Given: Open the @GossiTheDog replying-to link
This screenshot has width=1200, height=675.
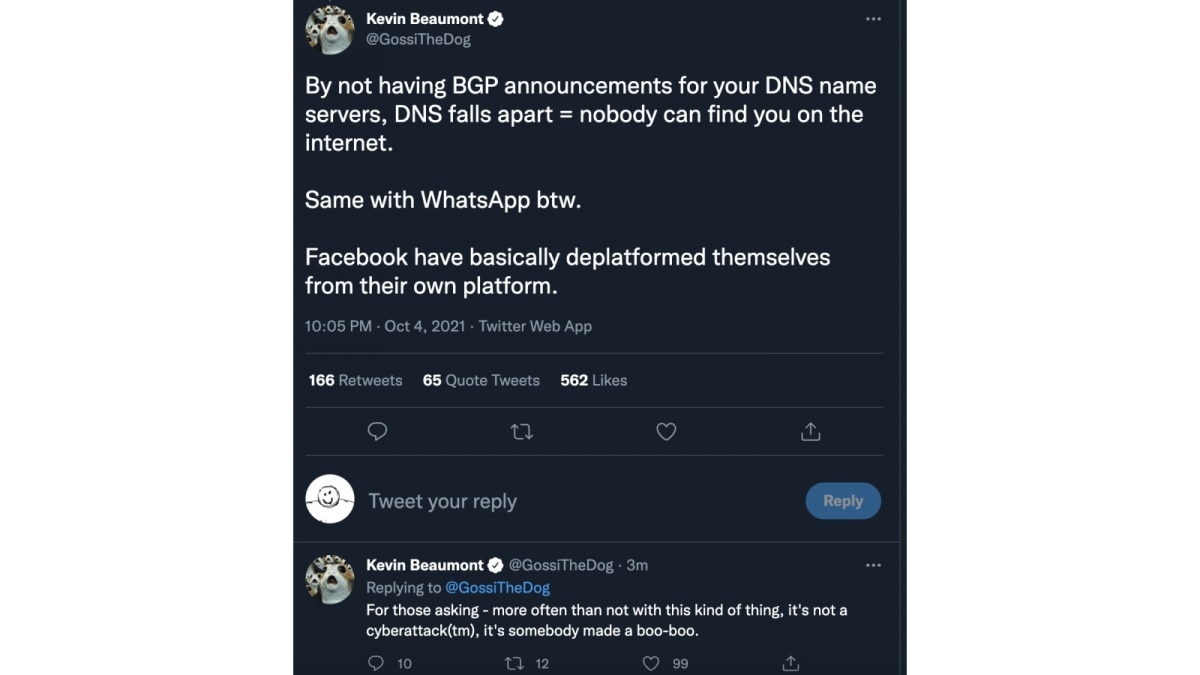Looking at the screenshot, I should pyautogui.click(x=497, y=588).
